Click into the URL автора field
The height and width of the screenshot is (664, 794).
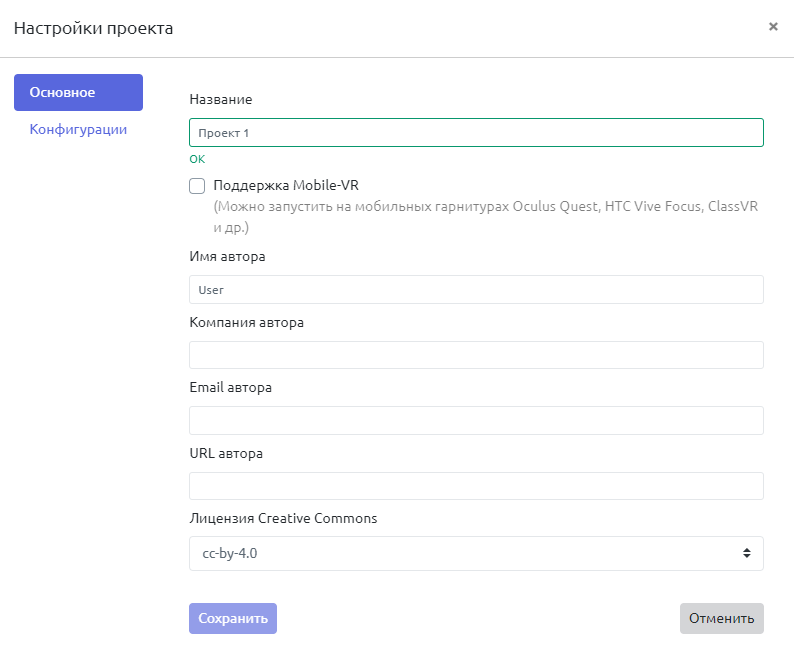(x=476, y=486)
